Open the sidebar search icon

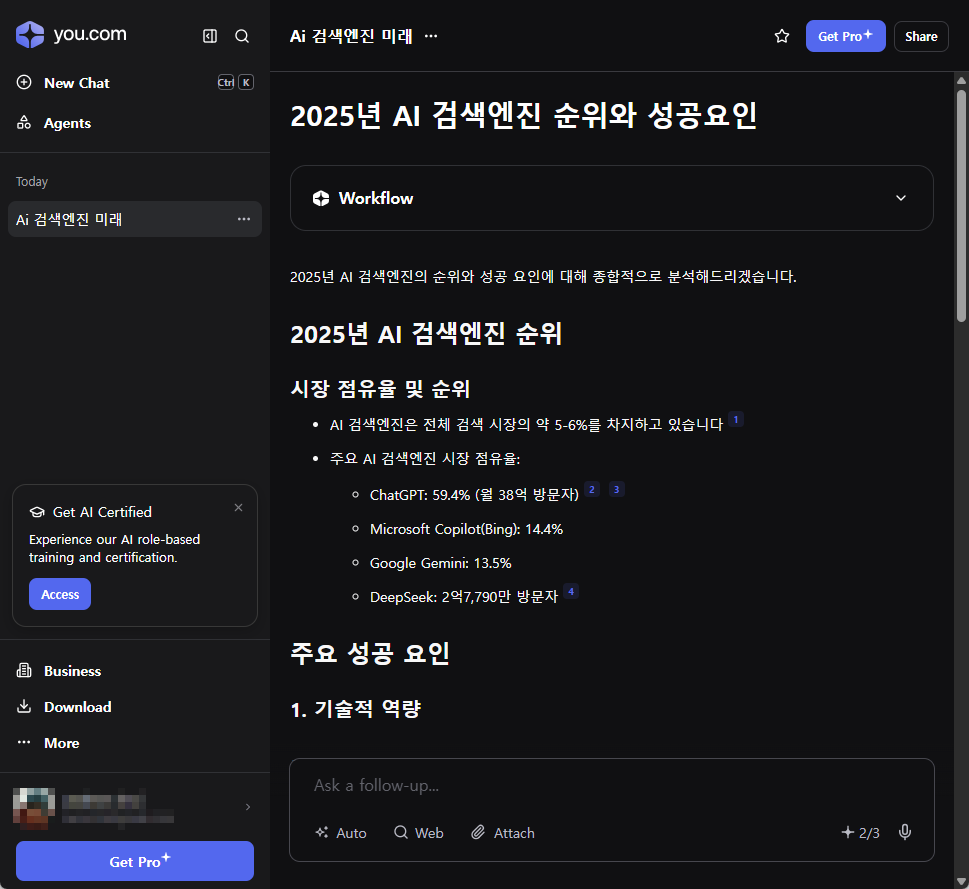pos(242,36)
